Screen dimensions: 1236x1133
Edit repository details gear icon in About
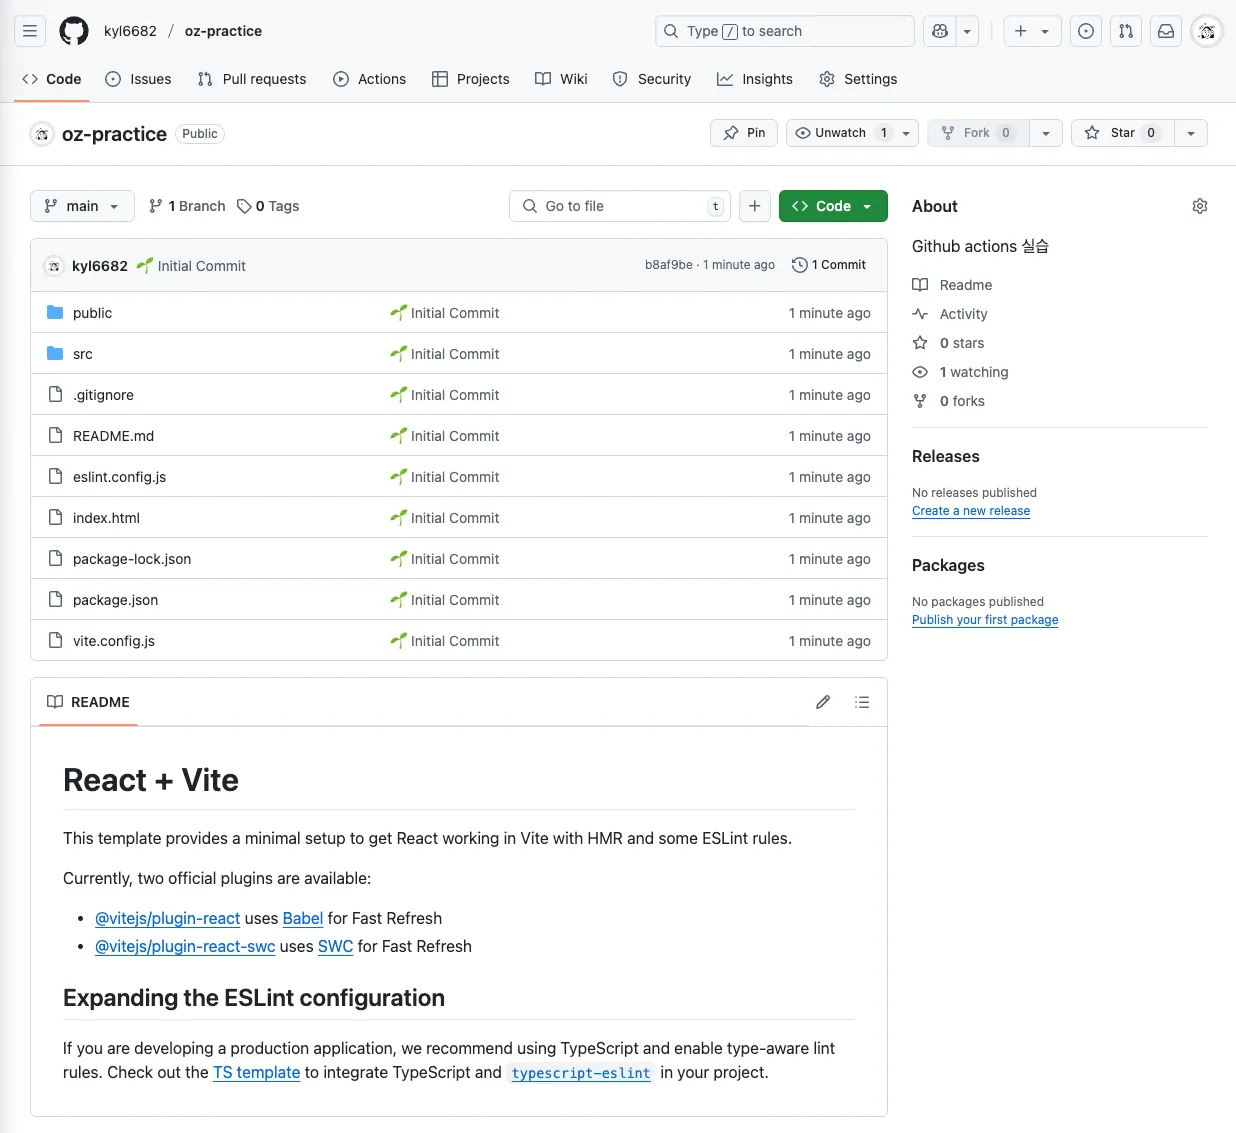click(1200, 206)
